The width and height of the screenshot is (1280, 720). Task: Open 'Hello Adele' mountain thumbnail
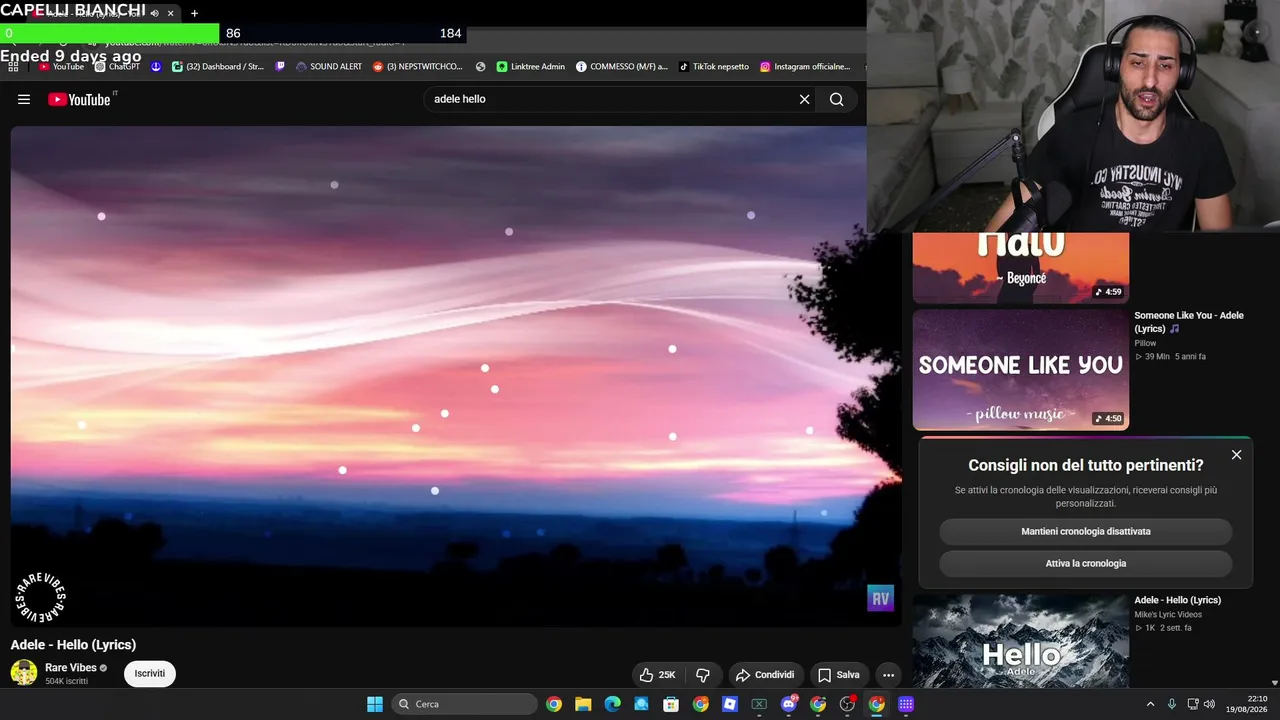click(1021, 641)
